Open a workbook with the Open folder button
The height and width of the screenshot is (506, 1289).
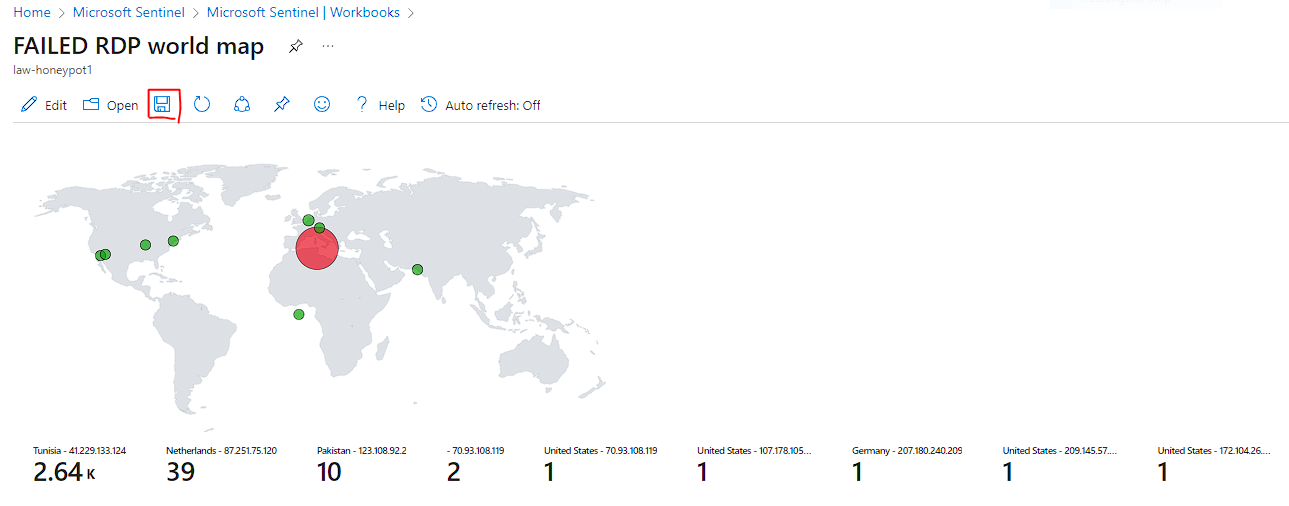tap(110, 105)
